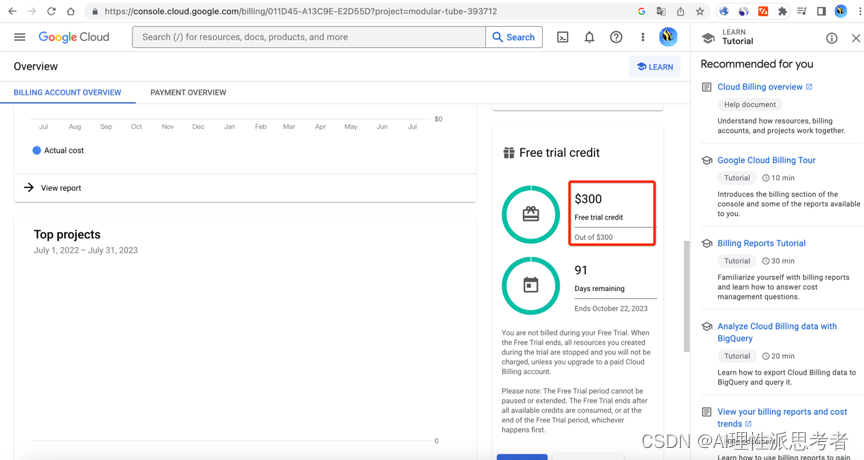The height and width of the screenshot is (460, 864).
Task: Open the Chrome profile avatar
Action: (840, 11)
